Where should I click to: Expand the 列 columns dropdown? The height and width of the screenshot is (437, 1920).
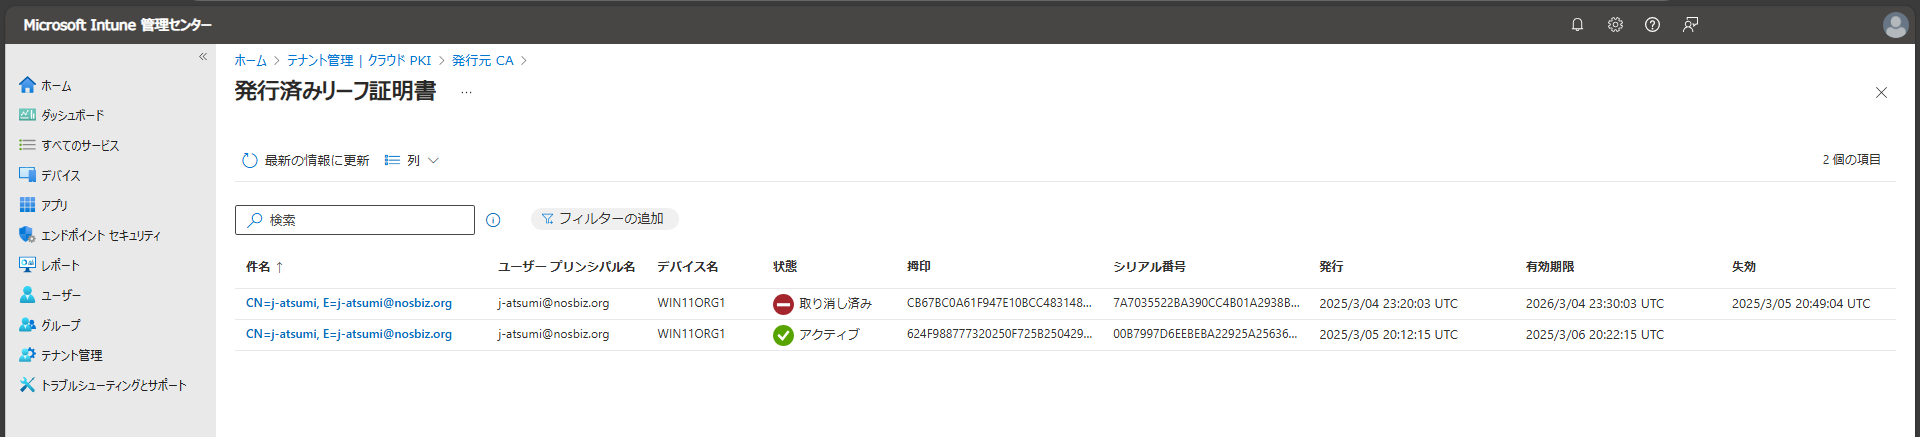[x=412, y=160]
